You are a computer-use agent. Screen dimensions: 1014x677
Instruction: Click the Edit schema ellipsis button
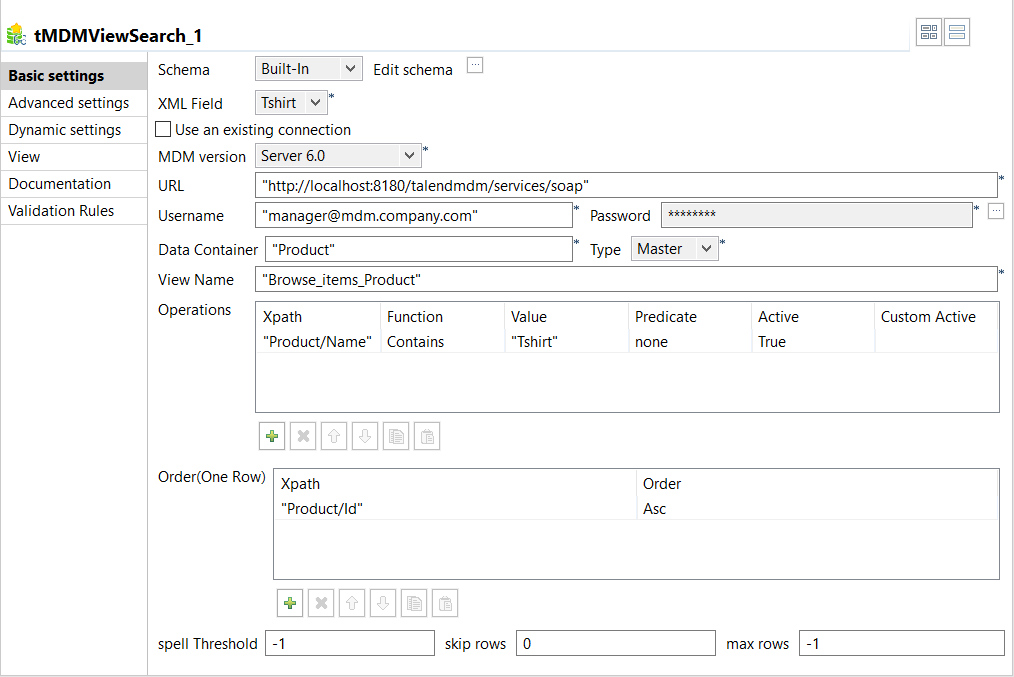pos(475,66)
